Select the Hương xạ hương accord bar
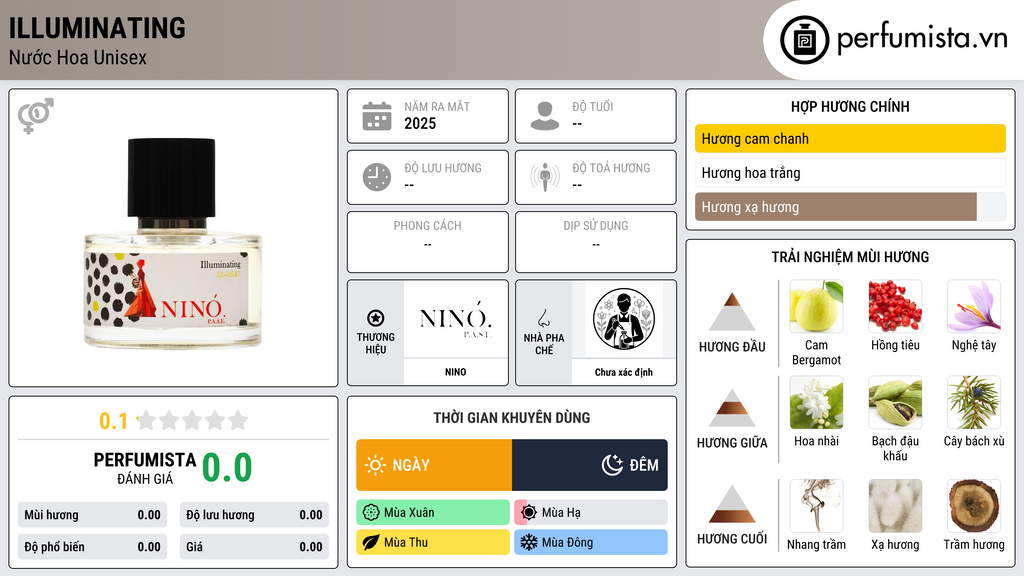This screenshot has width=1024, height=576. pyautogui.click(x=850, y=207)
